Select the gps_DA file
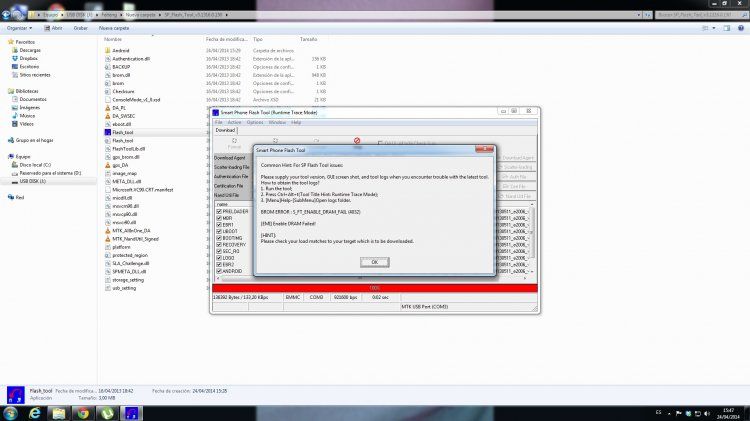The image size is (750, 421). click(120, 165)
